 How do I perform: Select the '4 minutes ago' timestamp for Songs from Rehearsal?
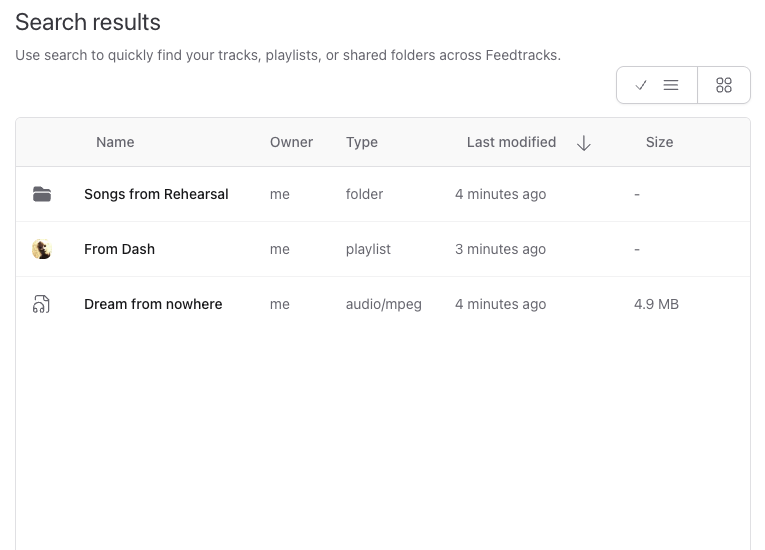501,194
